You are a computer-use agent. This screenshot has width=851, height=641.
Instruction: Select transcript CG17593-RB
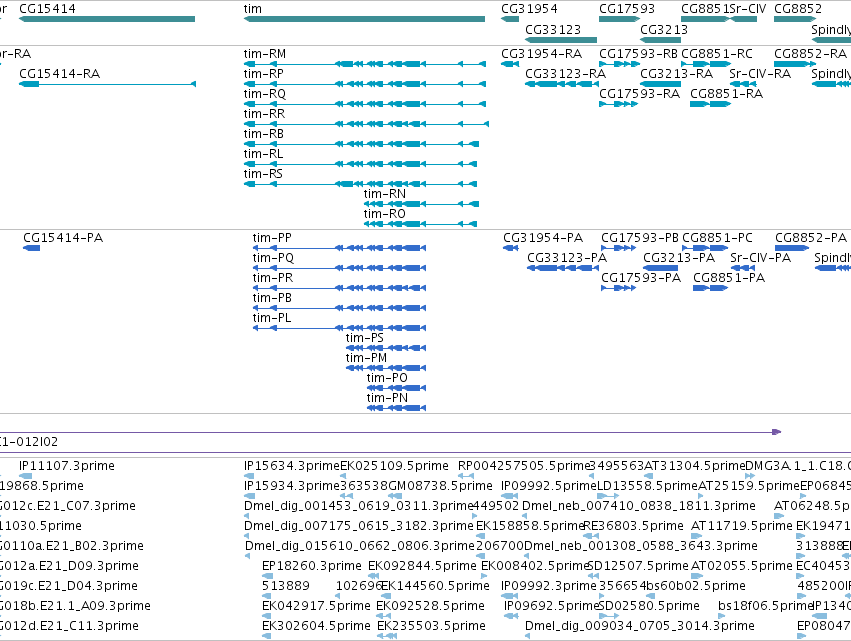tap(619, 64)
